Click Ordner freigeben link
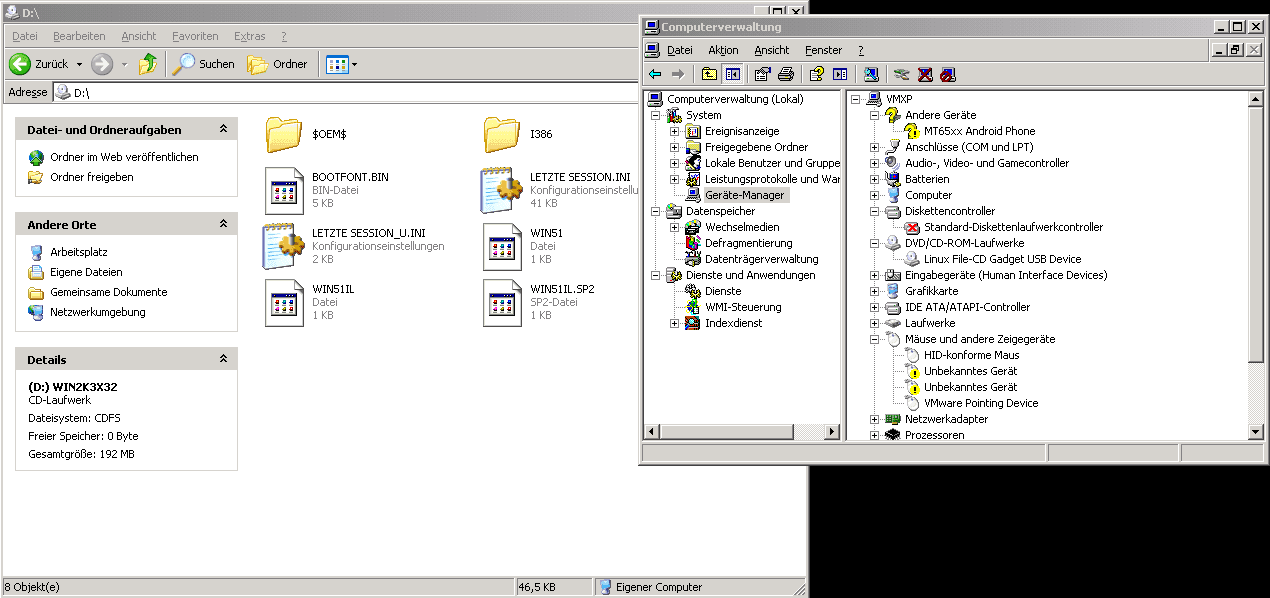1270x598 pixels. [x=92, y=177]
